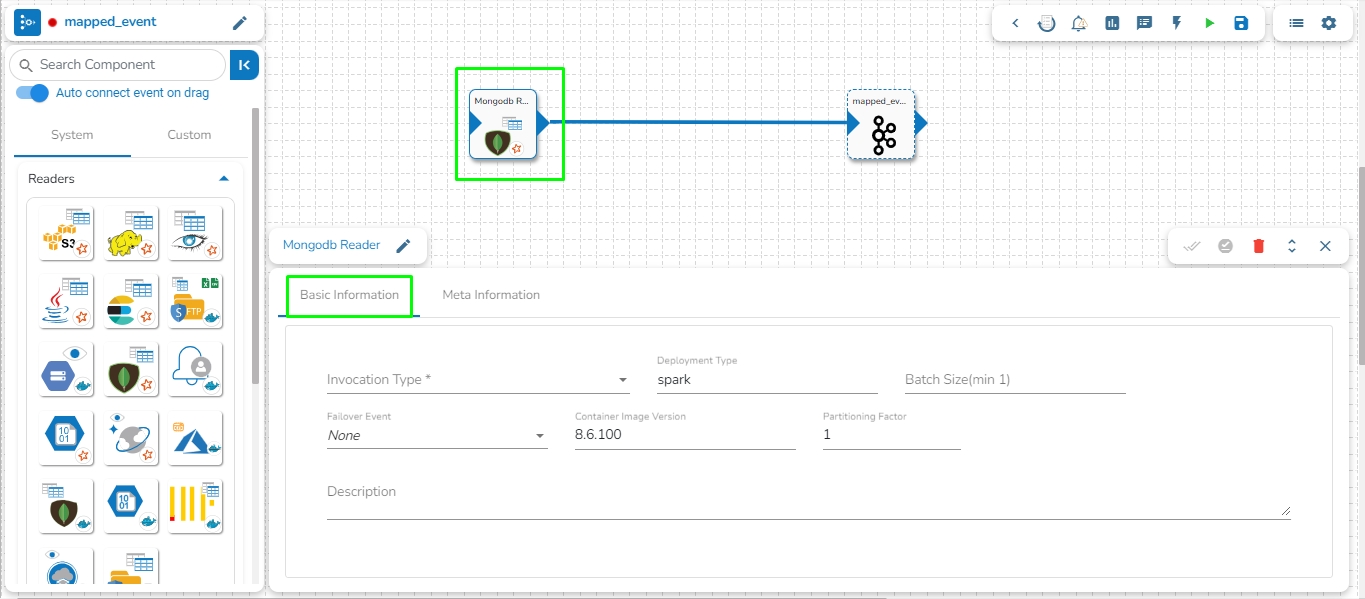This screenshot has width=1365, height=599.
Task: Select the Hadoop elephant reader component
Action: coord(130,232)
